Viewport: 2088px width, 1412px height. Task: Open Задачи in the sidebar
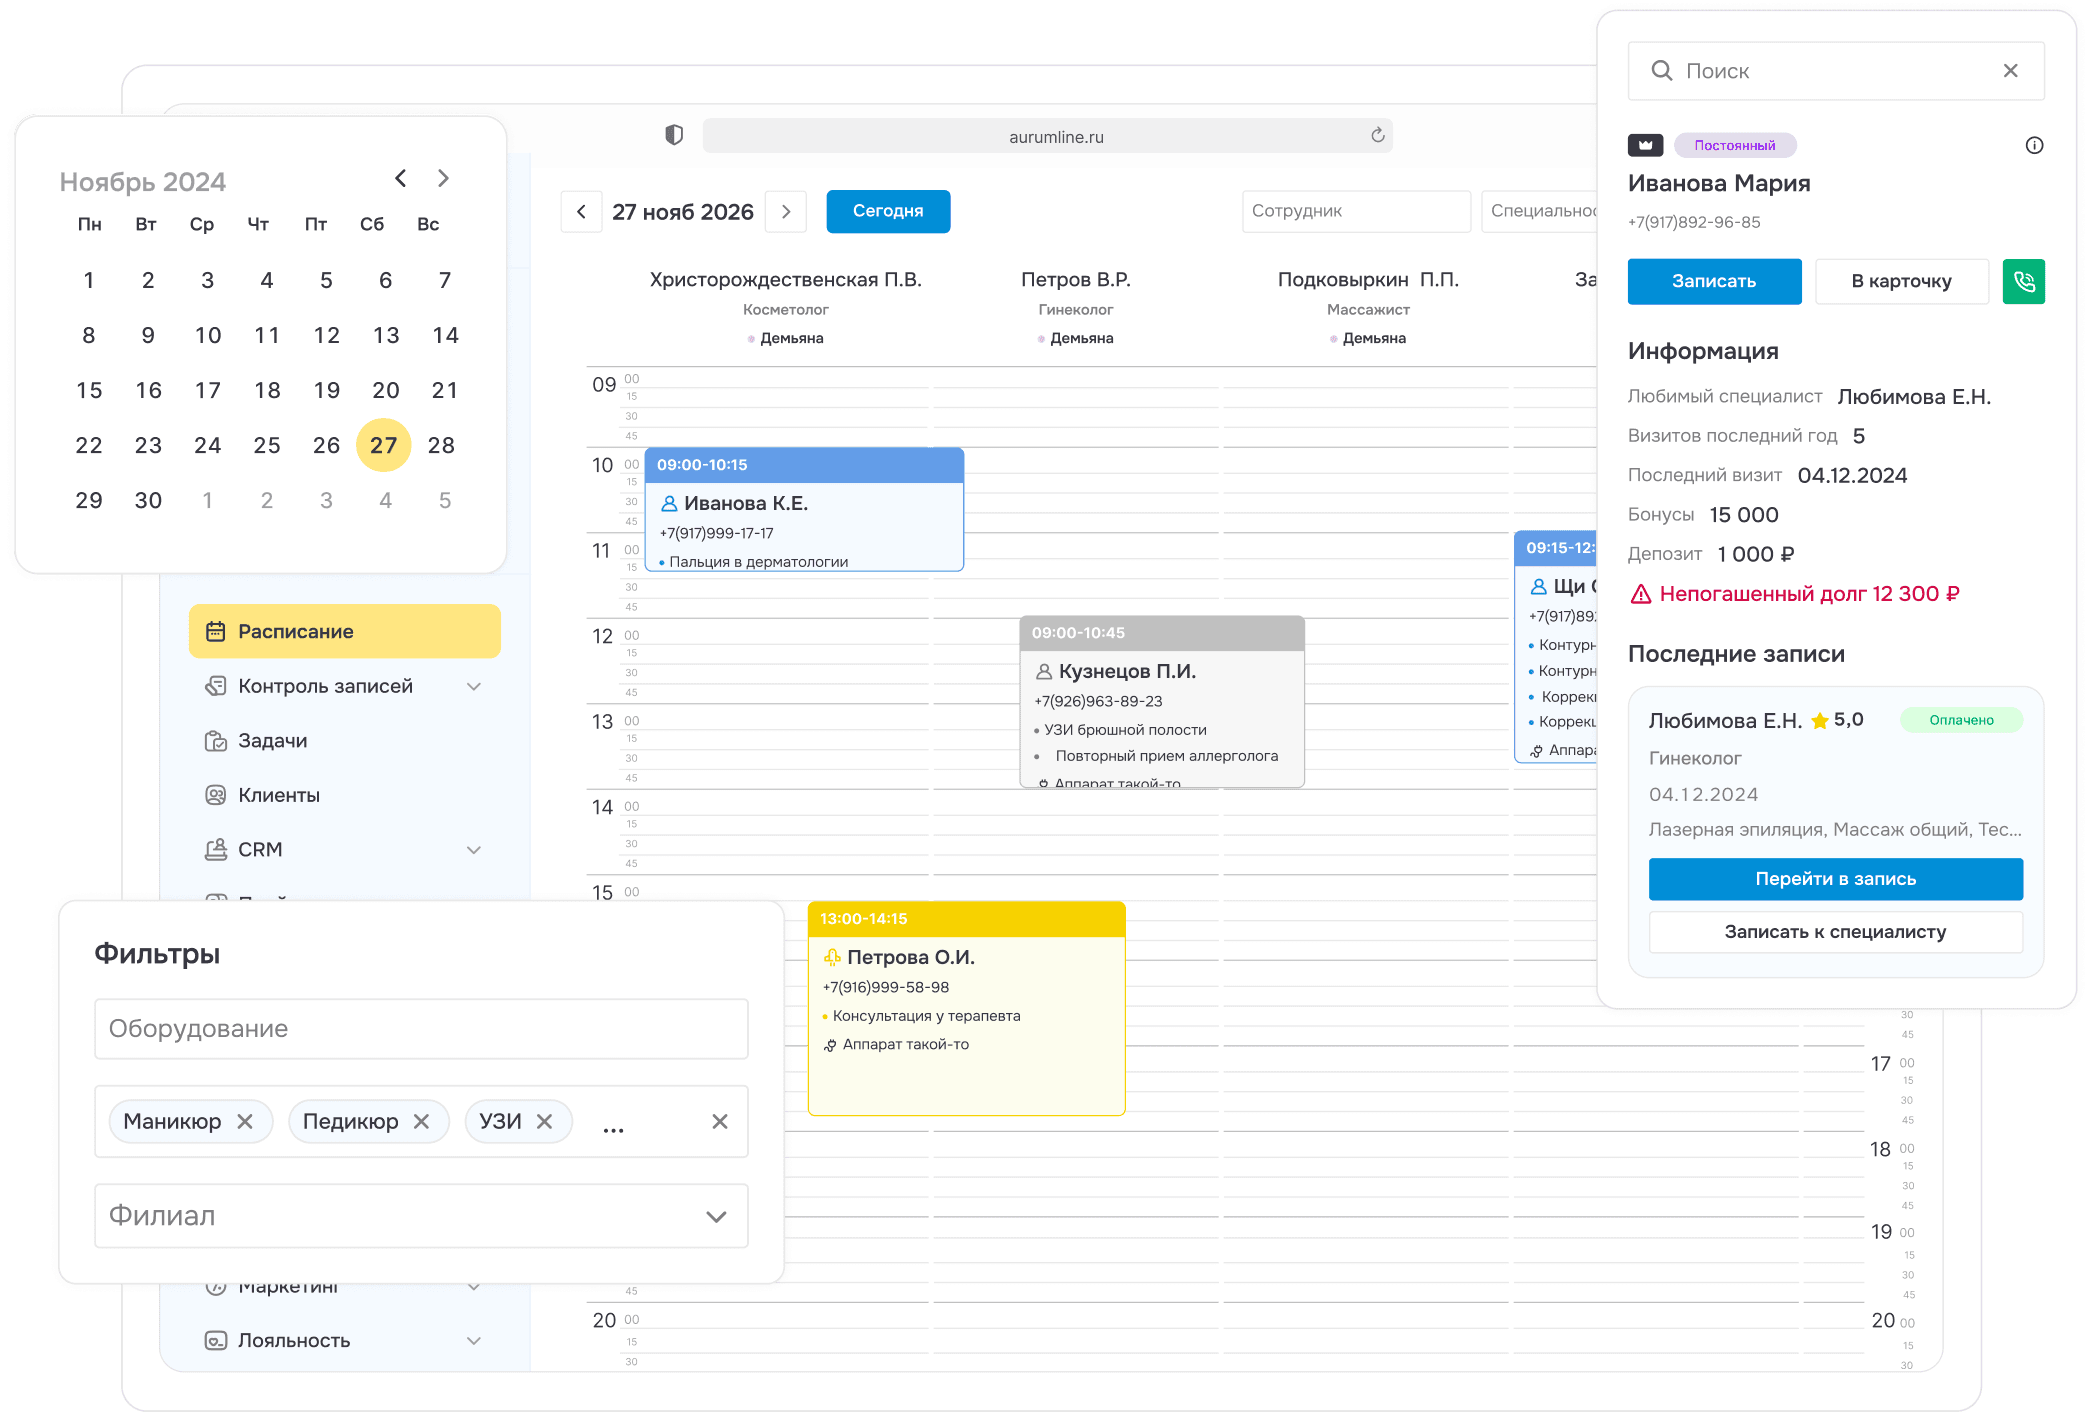point(272,741)
